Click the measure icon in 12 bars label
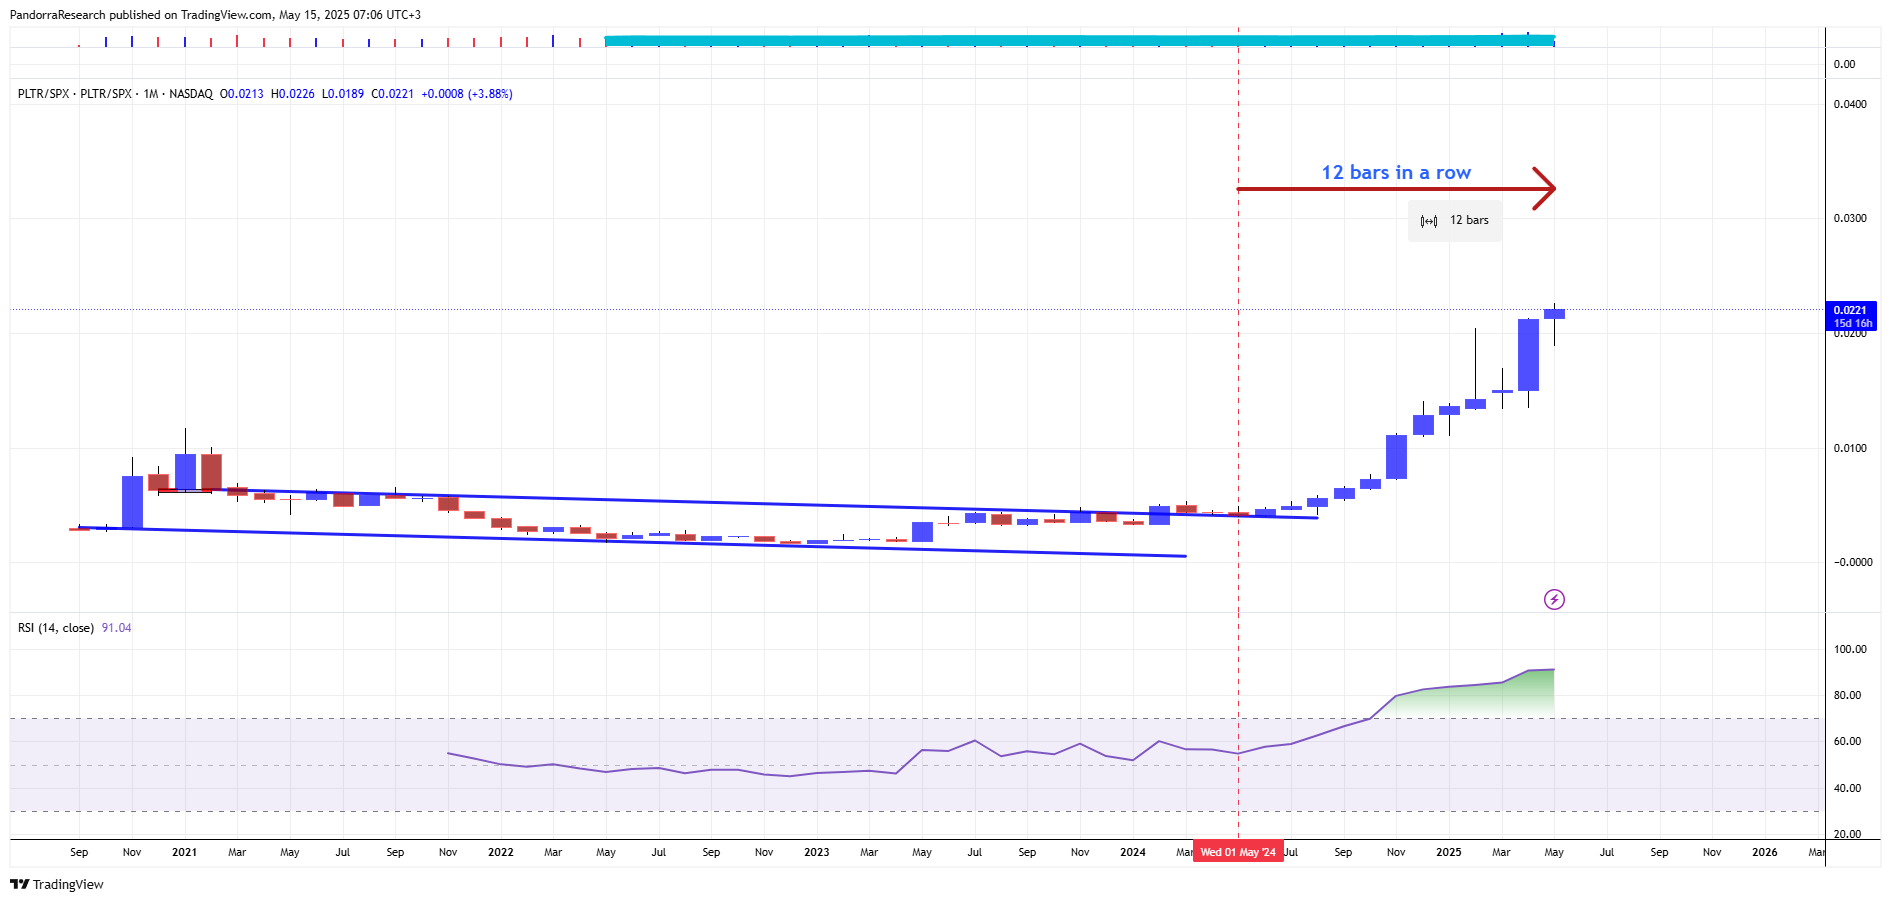The height and width of the screenshot is (902, 1891). click(1429, 221)
